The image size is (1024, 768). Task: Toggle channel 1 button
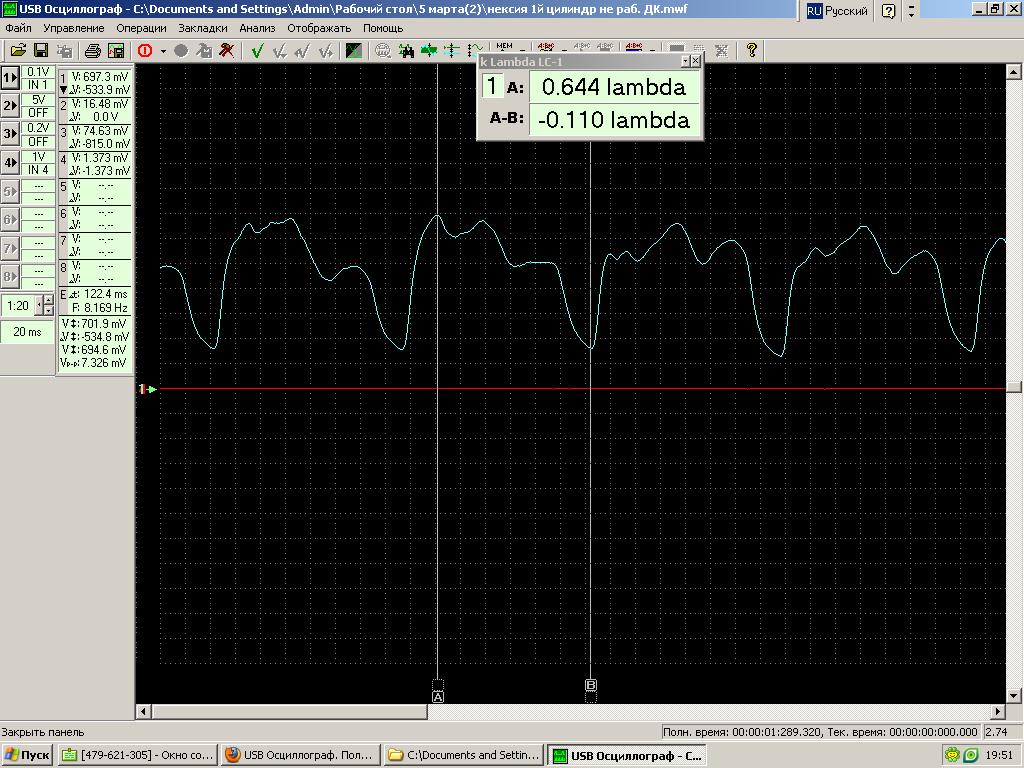coord(10,78)
